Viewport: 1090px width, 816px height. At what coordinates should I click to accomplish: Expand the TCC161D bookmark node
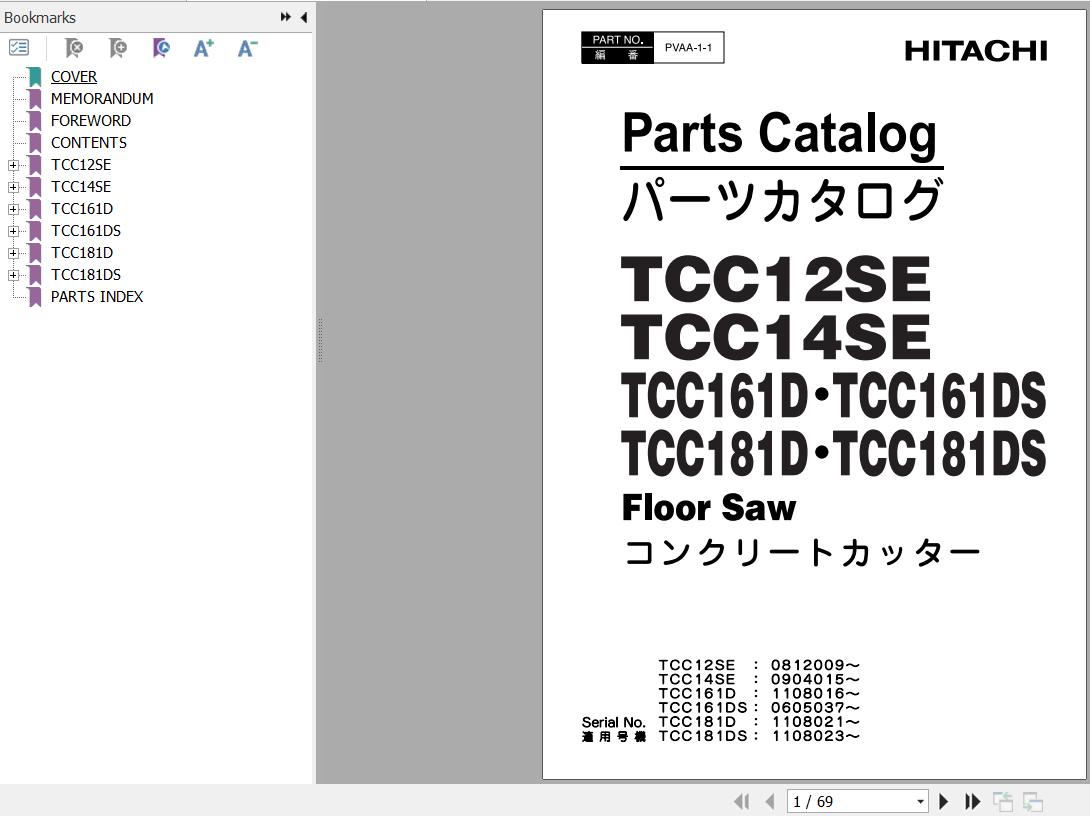click(x=13, y=209)
